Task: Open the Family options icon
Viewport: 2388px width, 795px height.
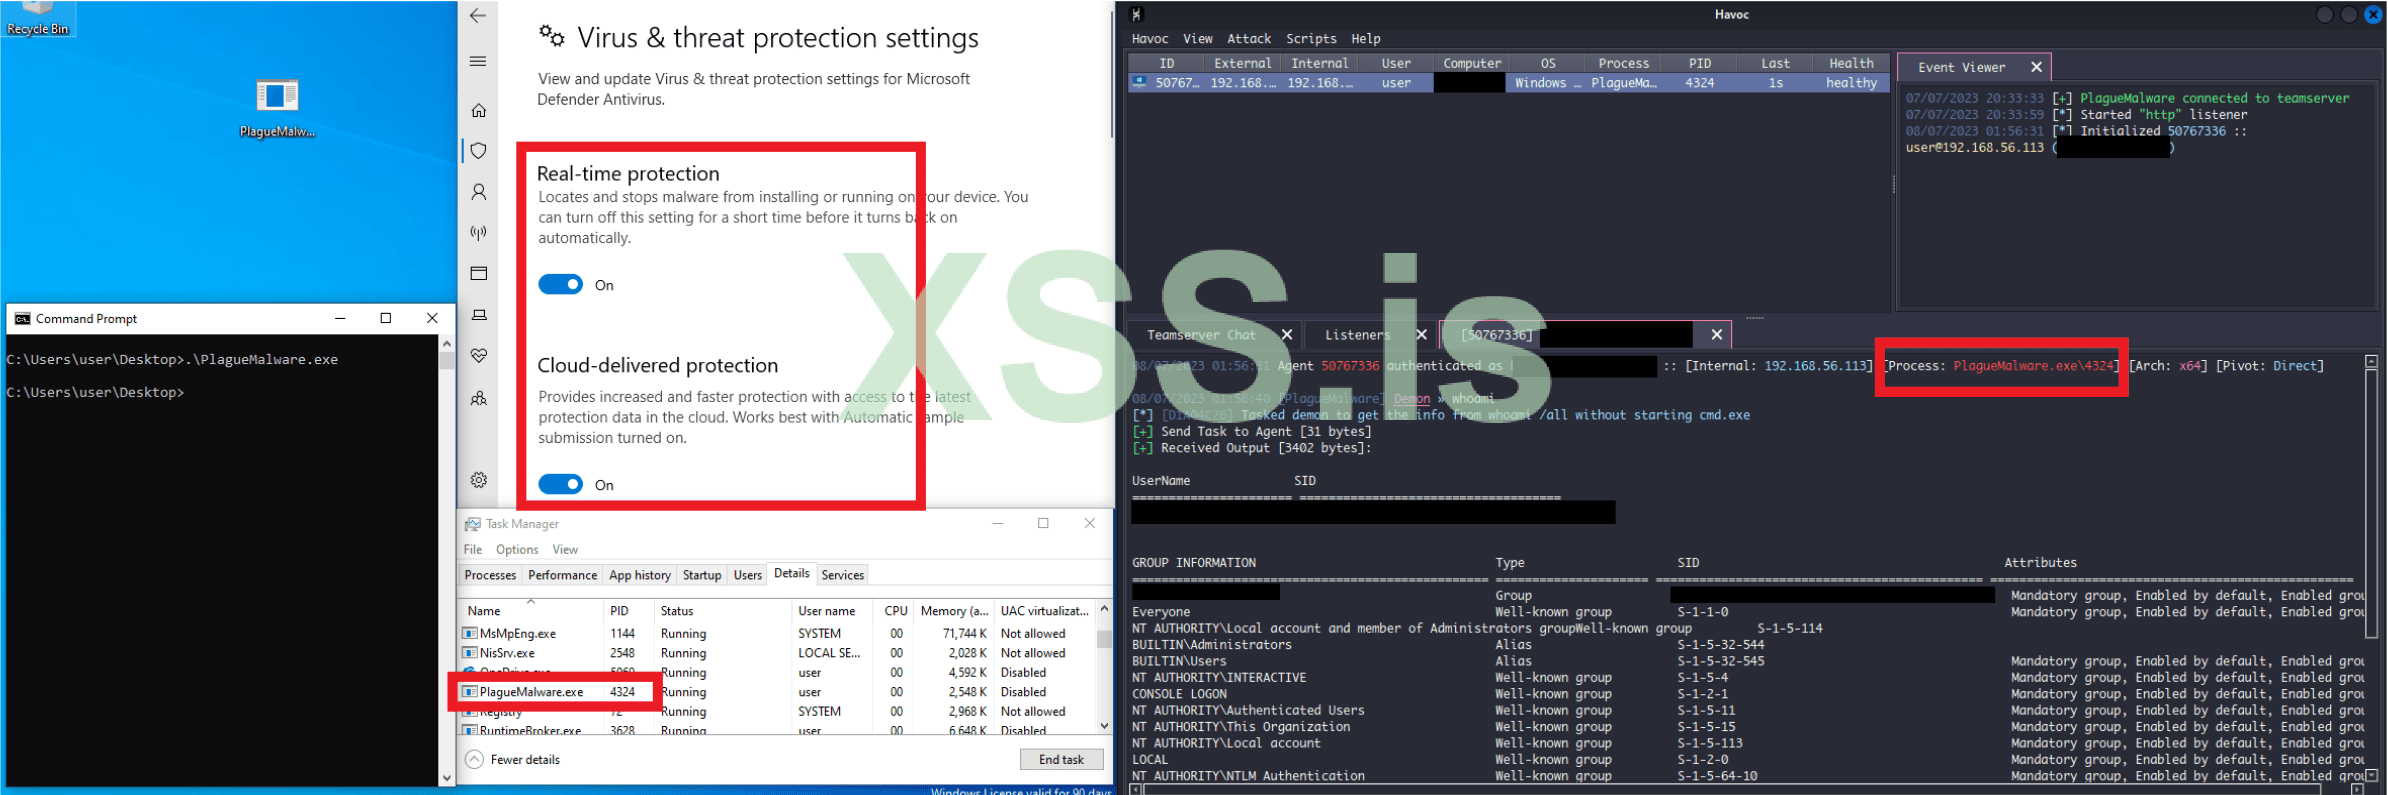Action: tap(479, 398)
